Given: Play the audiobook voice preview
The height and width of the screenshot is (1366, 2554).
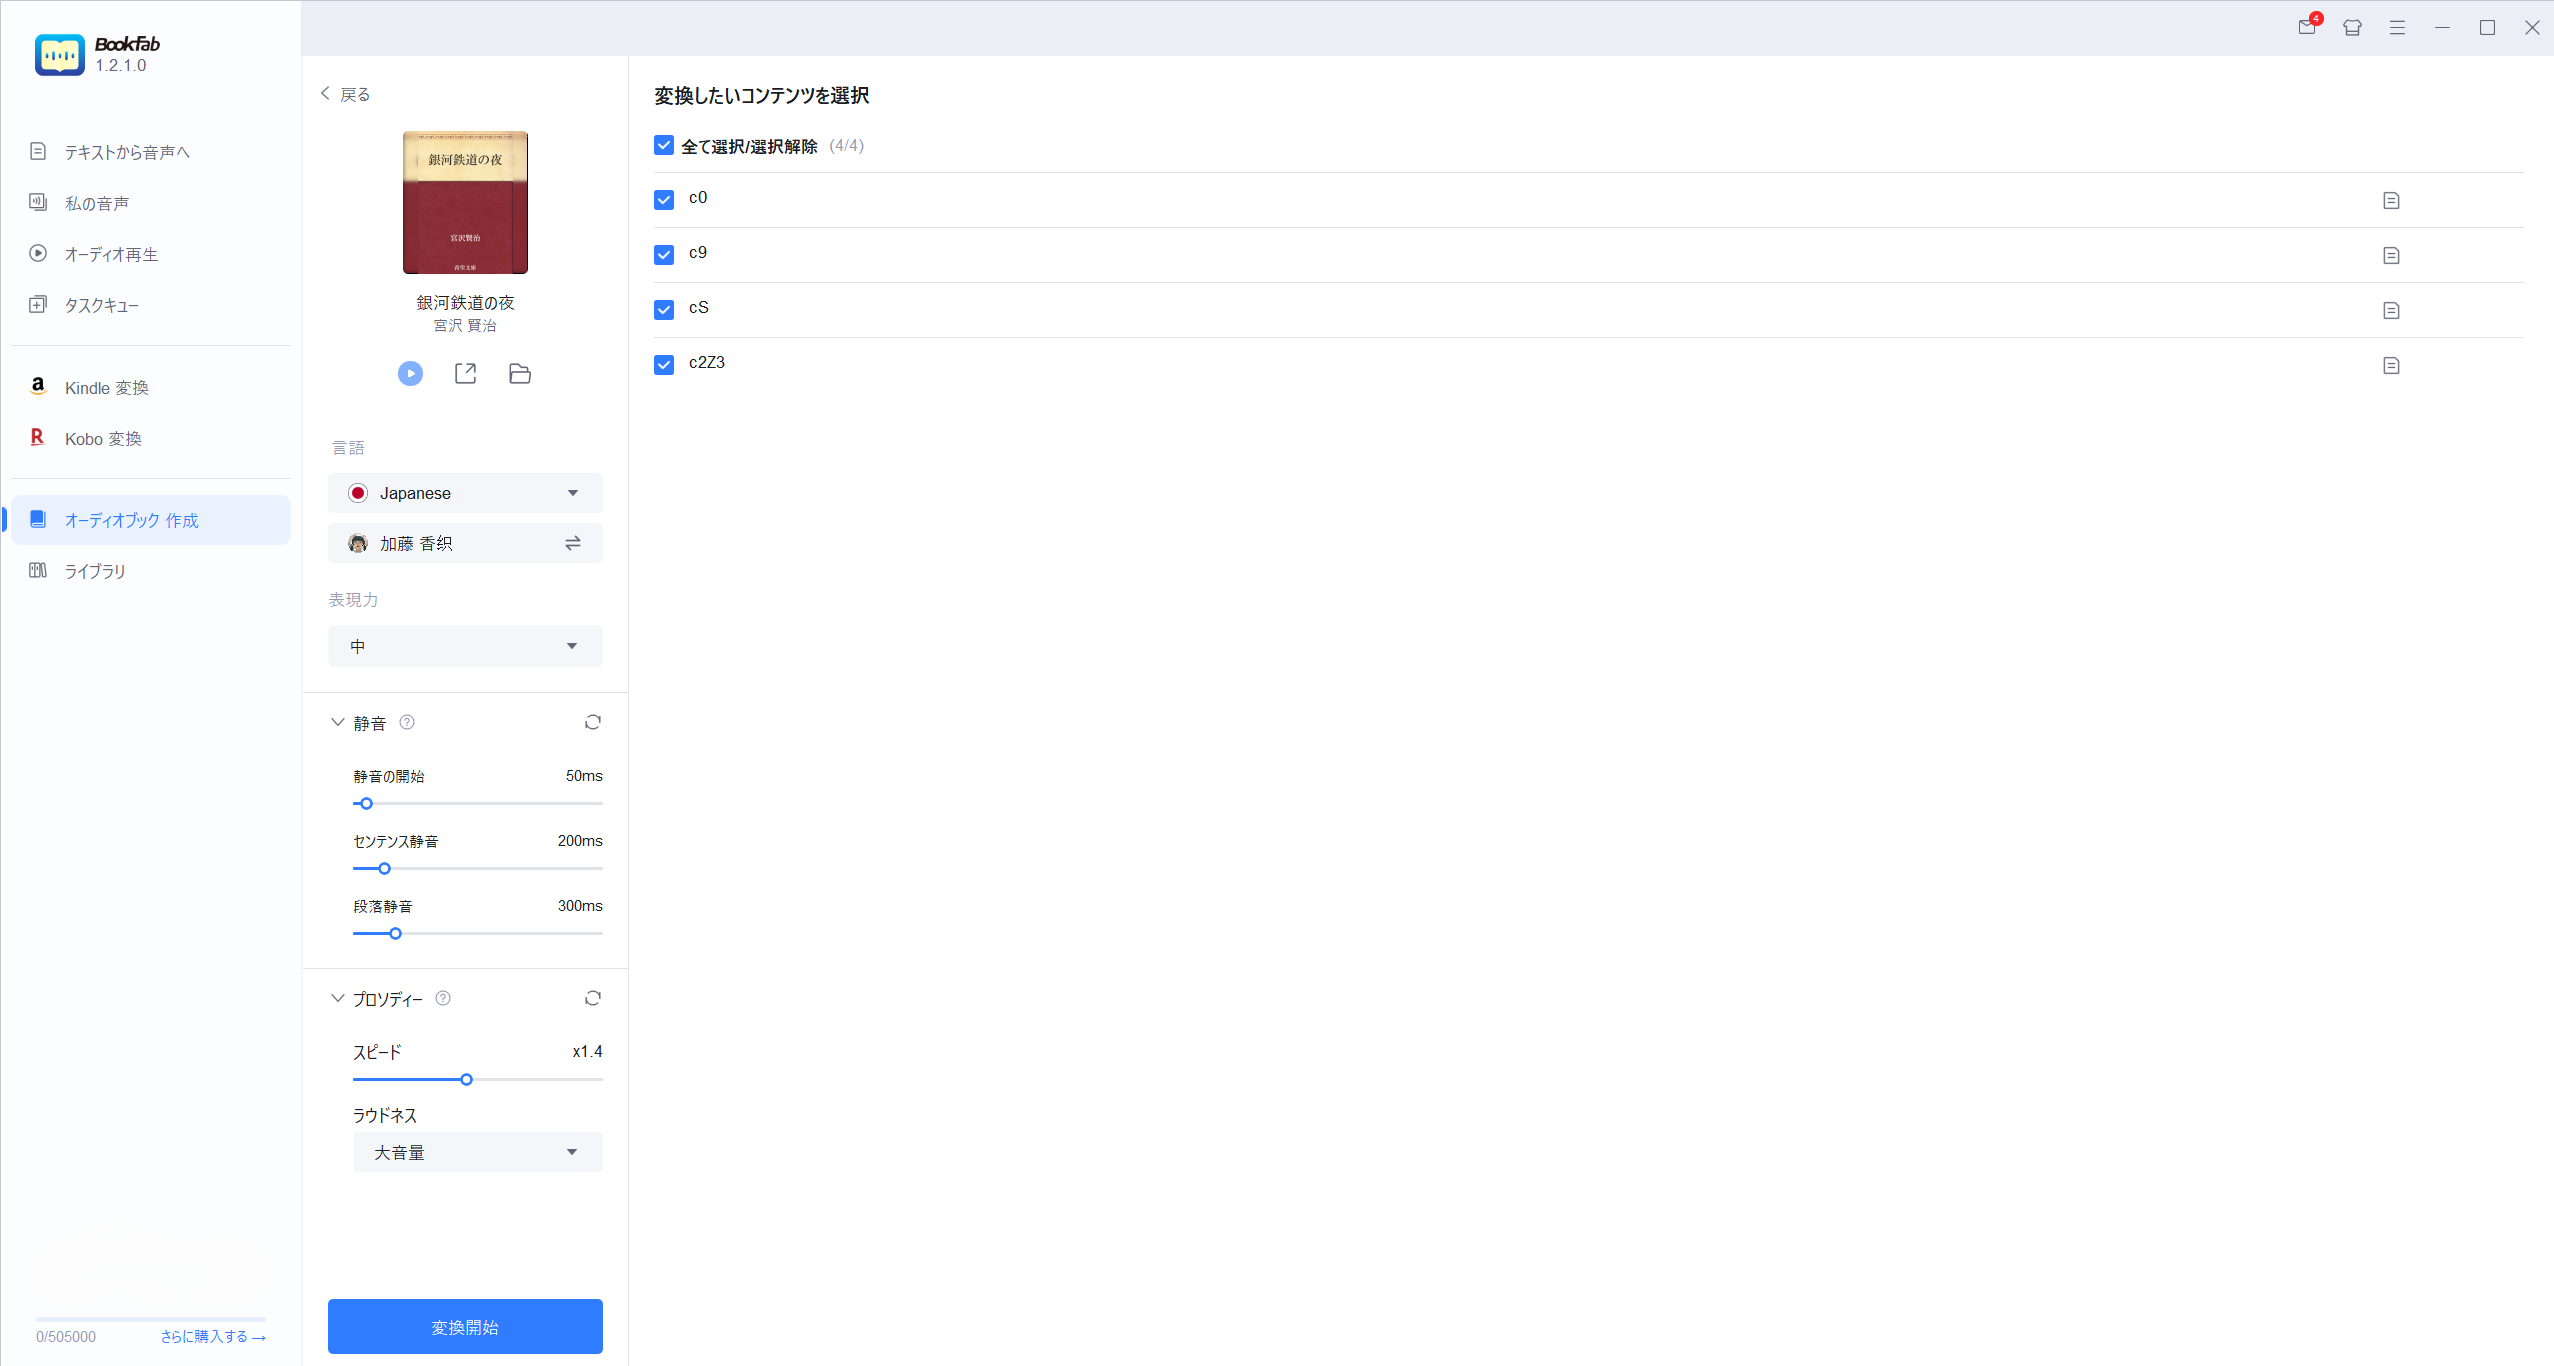Looking at the screenshot, I should 410,373.
